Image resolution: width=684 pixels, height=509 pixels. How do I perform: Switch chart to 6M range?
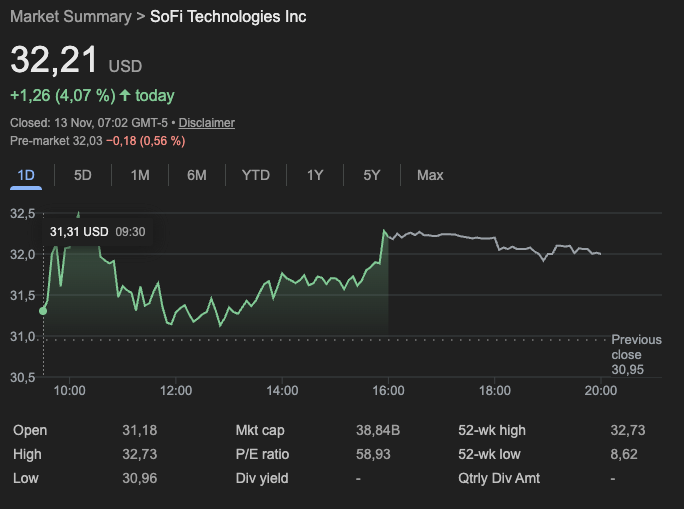tap(197, 175)
